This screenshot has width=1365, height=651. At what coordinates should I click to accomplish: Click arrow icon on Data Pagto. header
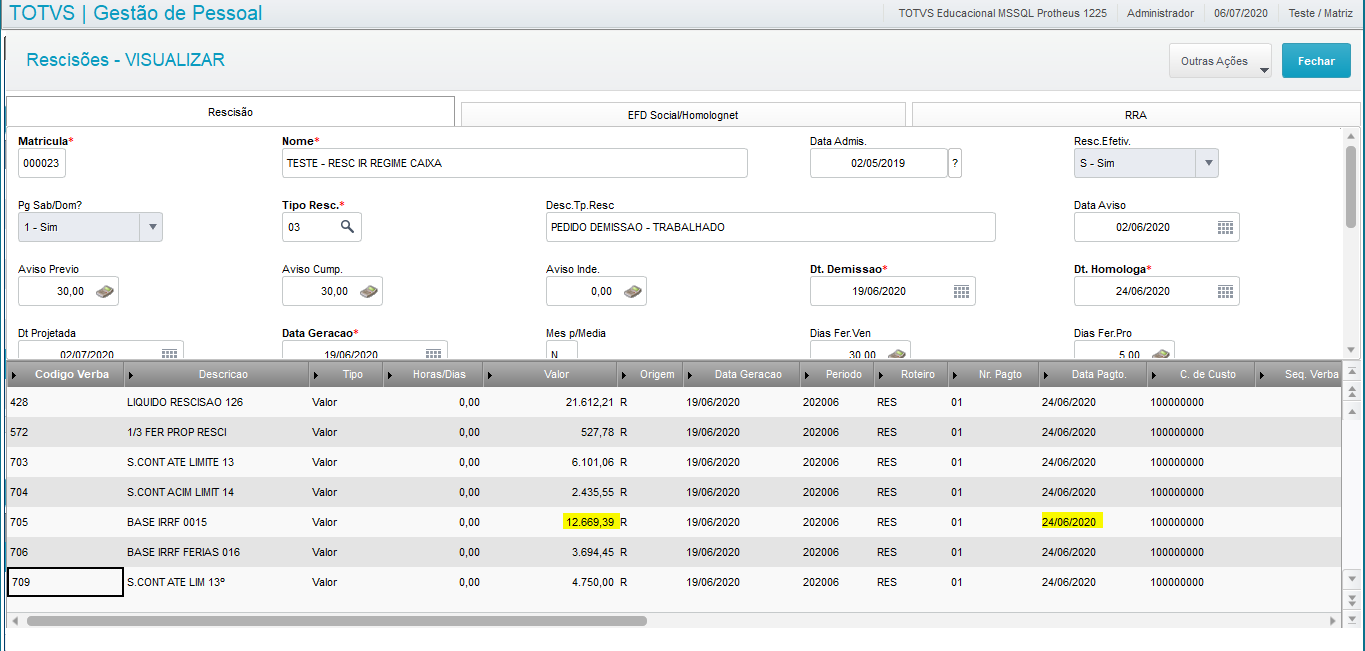click(1046, 375)
